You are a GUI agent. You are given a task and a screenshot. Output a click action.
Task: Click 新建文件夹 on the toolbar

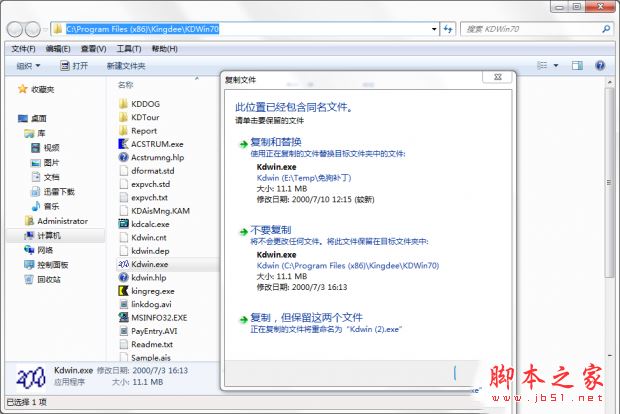126,66
